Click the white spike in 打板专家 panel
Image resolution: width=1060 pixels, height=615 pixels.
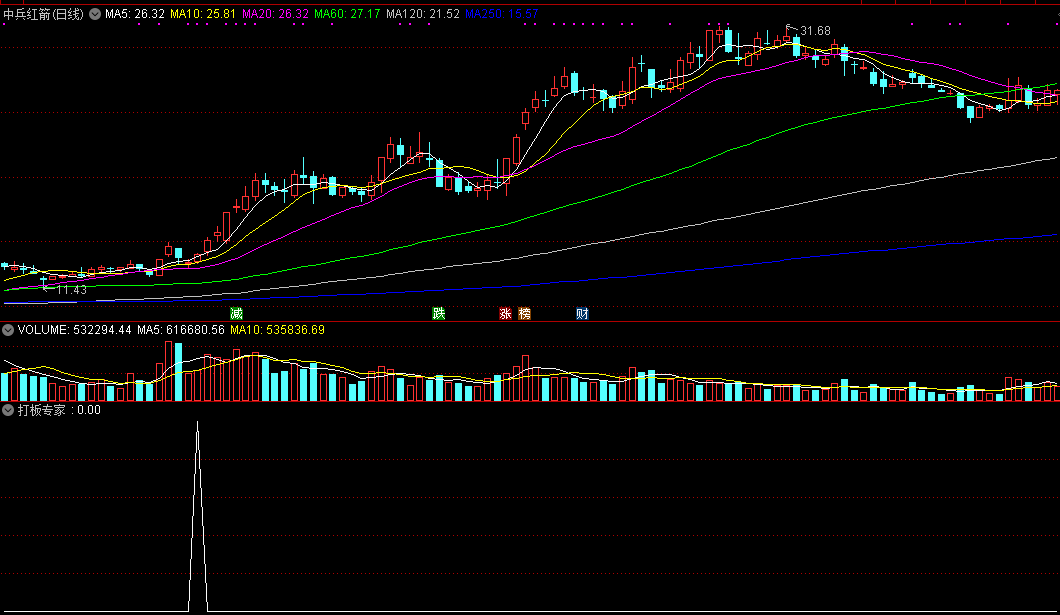(197, 517)
